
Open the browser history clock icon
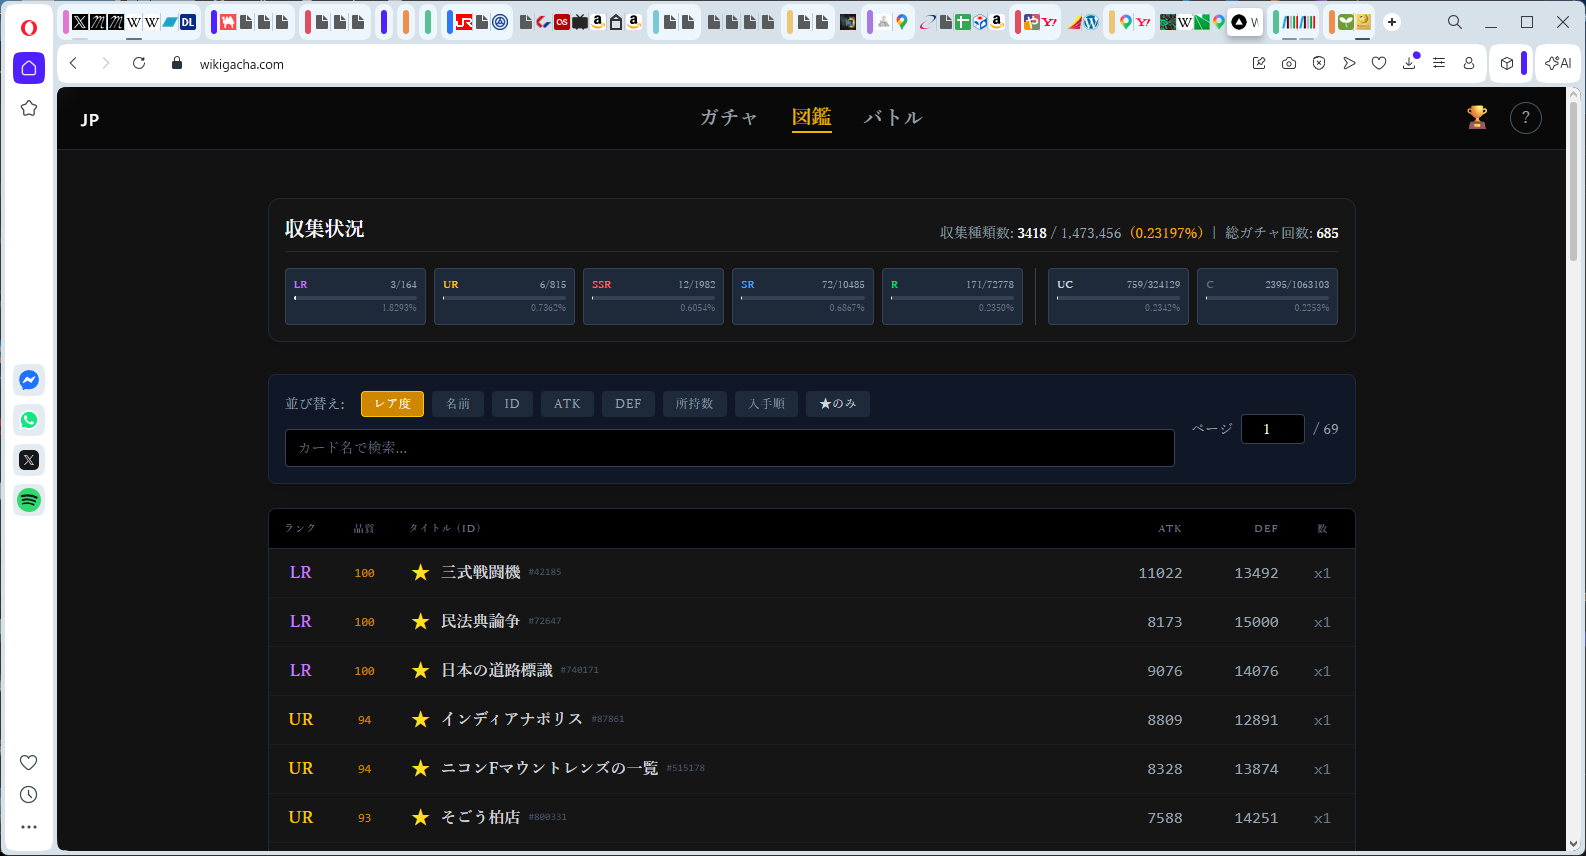pos(29,795)
